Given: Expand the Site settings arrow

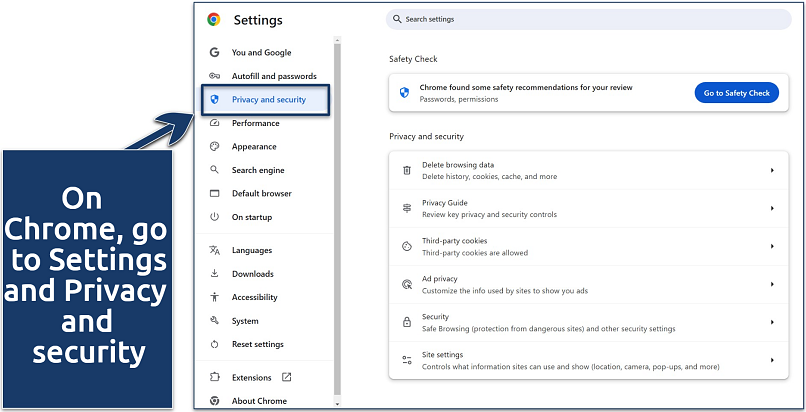Looking at the screenshot, I should click(x=772, y=360).
